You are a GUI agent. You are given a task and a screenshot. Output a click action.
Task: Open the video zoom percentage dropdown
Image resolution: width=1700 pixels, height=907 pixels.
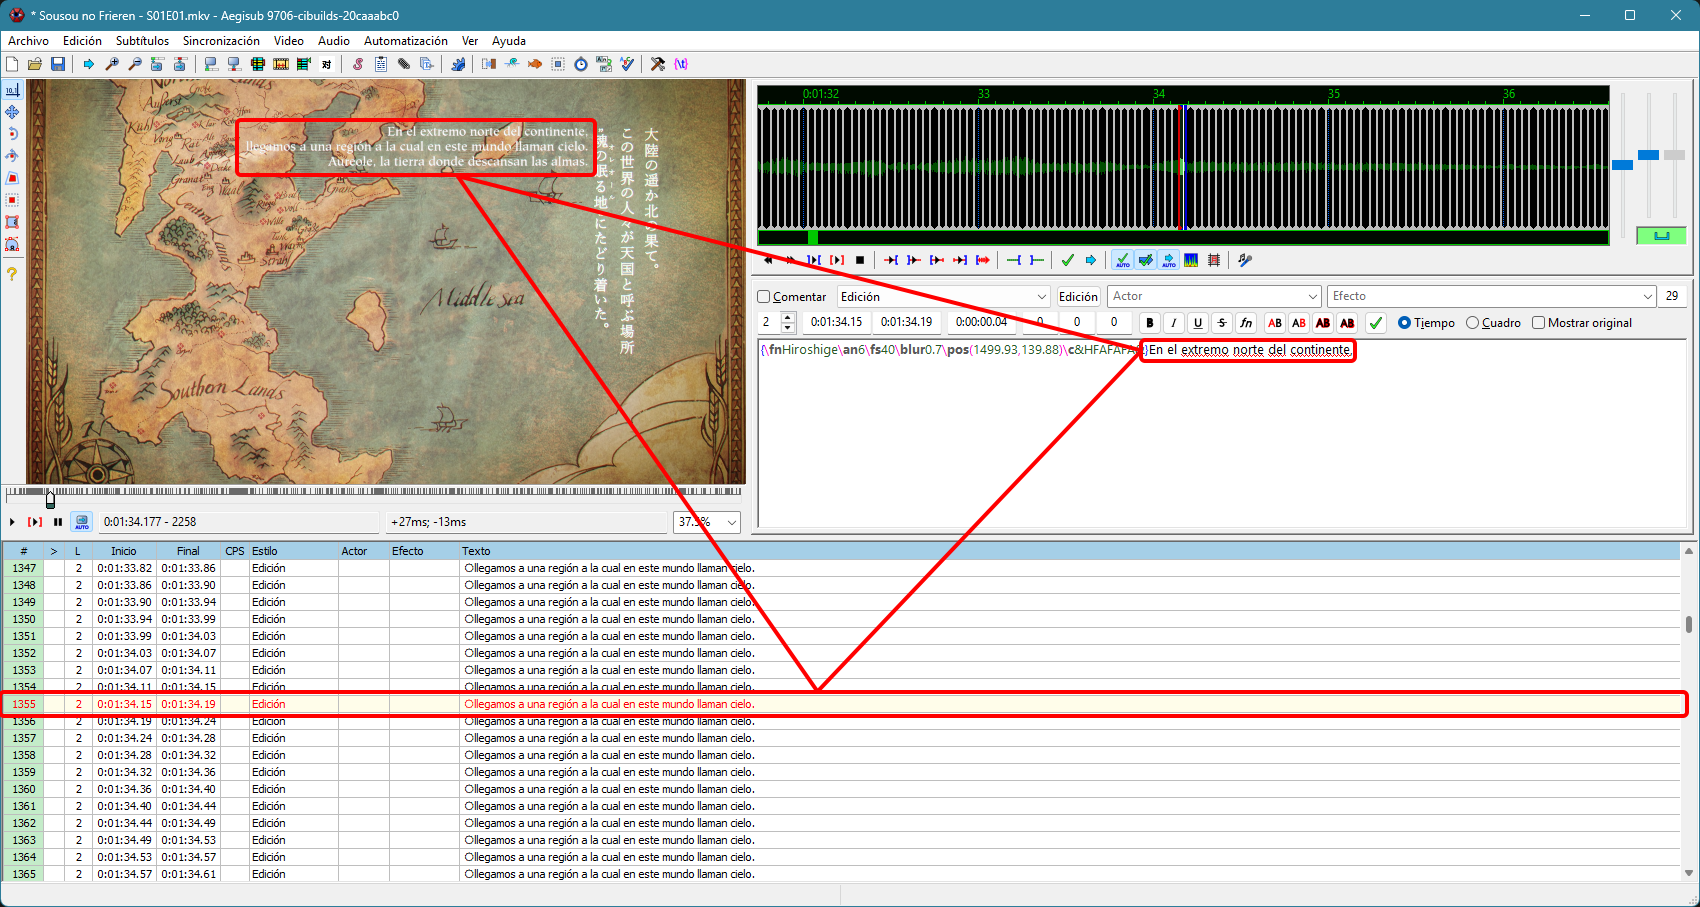tap(732, 522)
